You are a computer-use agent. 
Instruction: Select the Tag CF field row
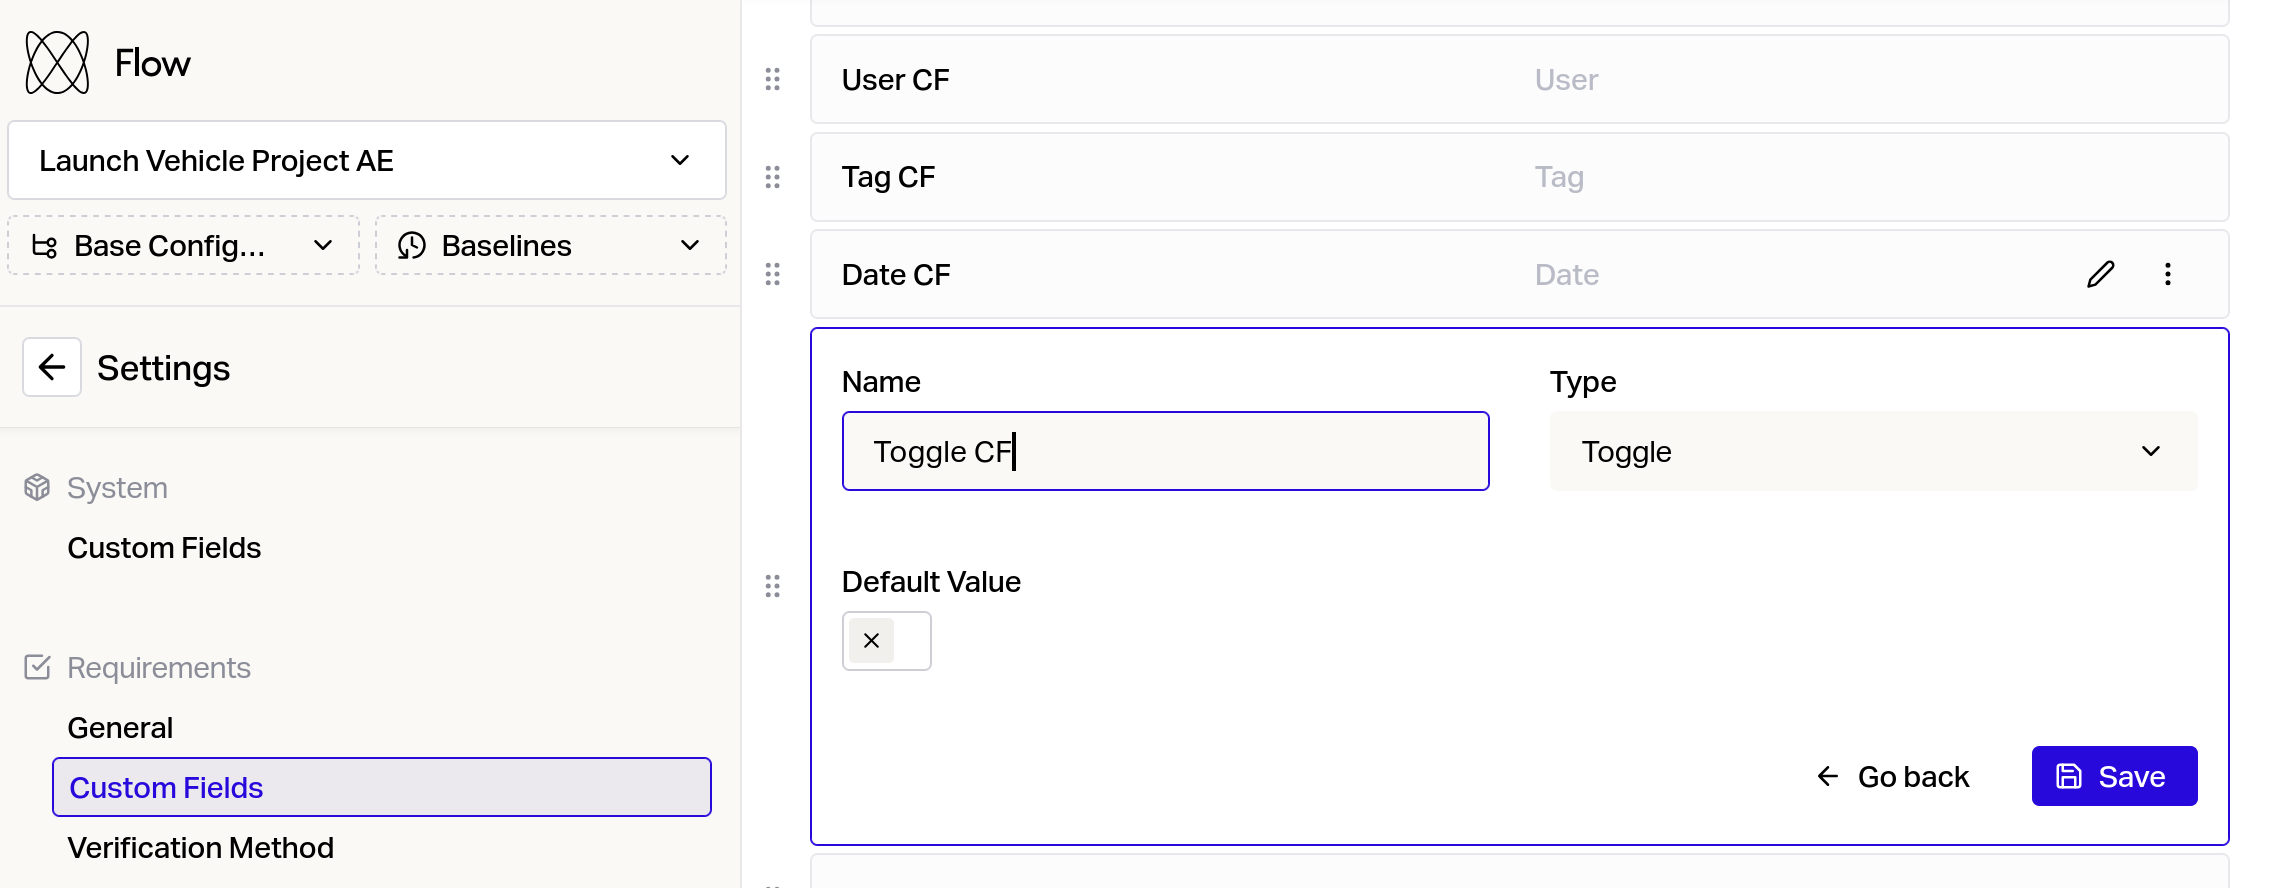point(1520,177)
